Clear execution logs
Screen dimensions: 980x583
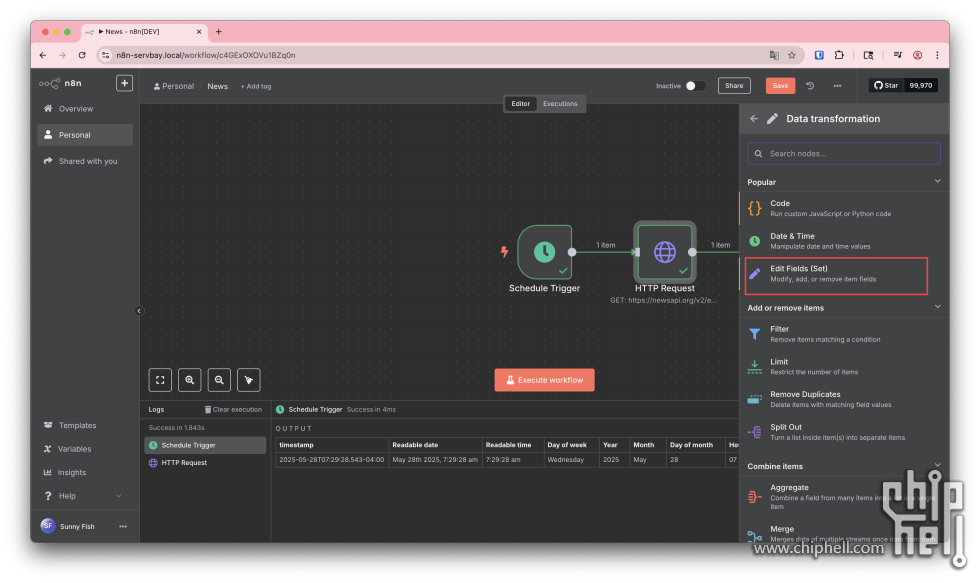coord(233,410)
